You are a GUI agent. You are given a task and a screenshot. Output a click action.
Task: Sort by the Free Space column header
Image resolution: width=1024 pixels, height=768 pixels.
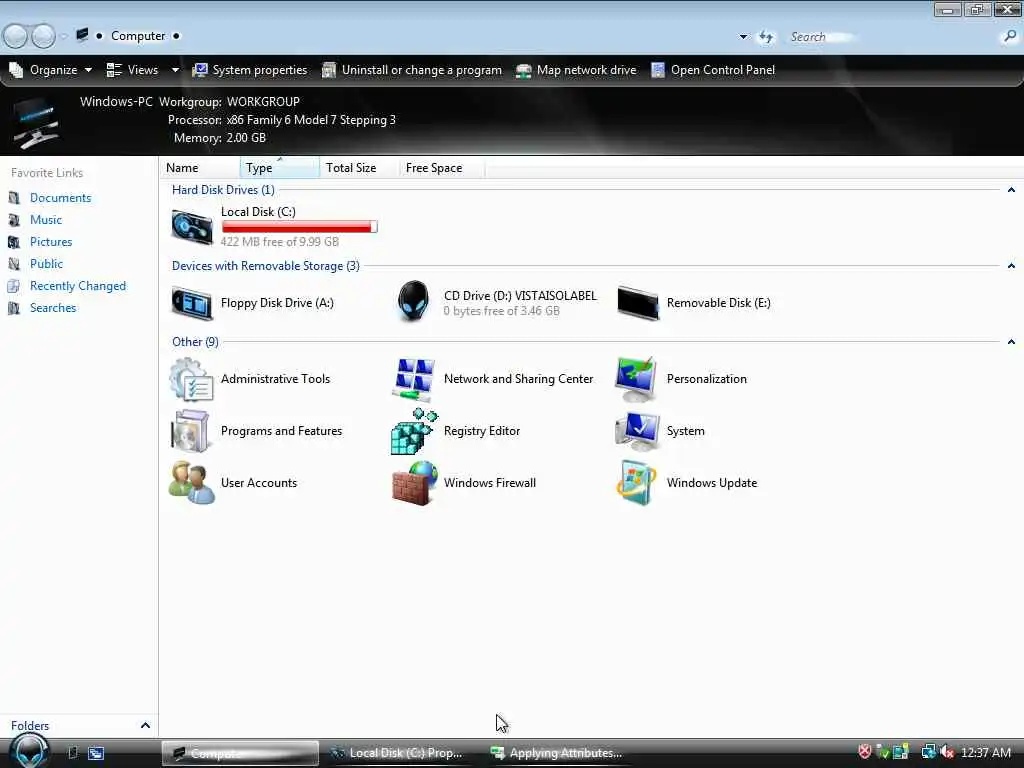click(441, 168)
